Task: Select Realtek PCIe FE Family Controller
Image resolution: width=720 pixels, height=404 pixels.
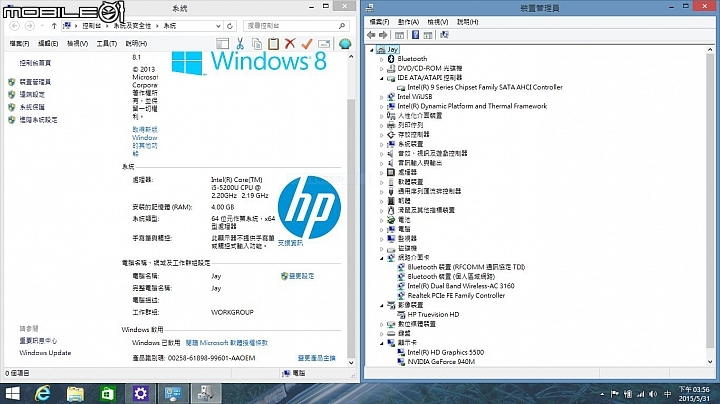Action: point(456,296)
